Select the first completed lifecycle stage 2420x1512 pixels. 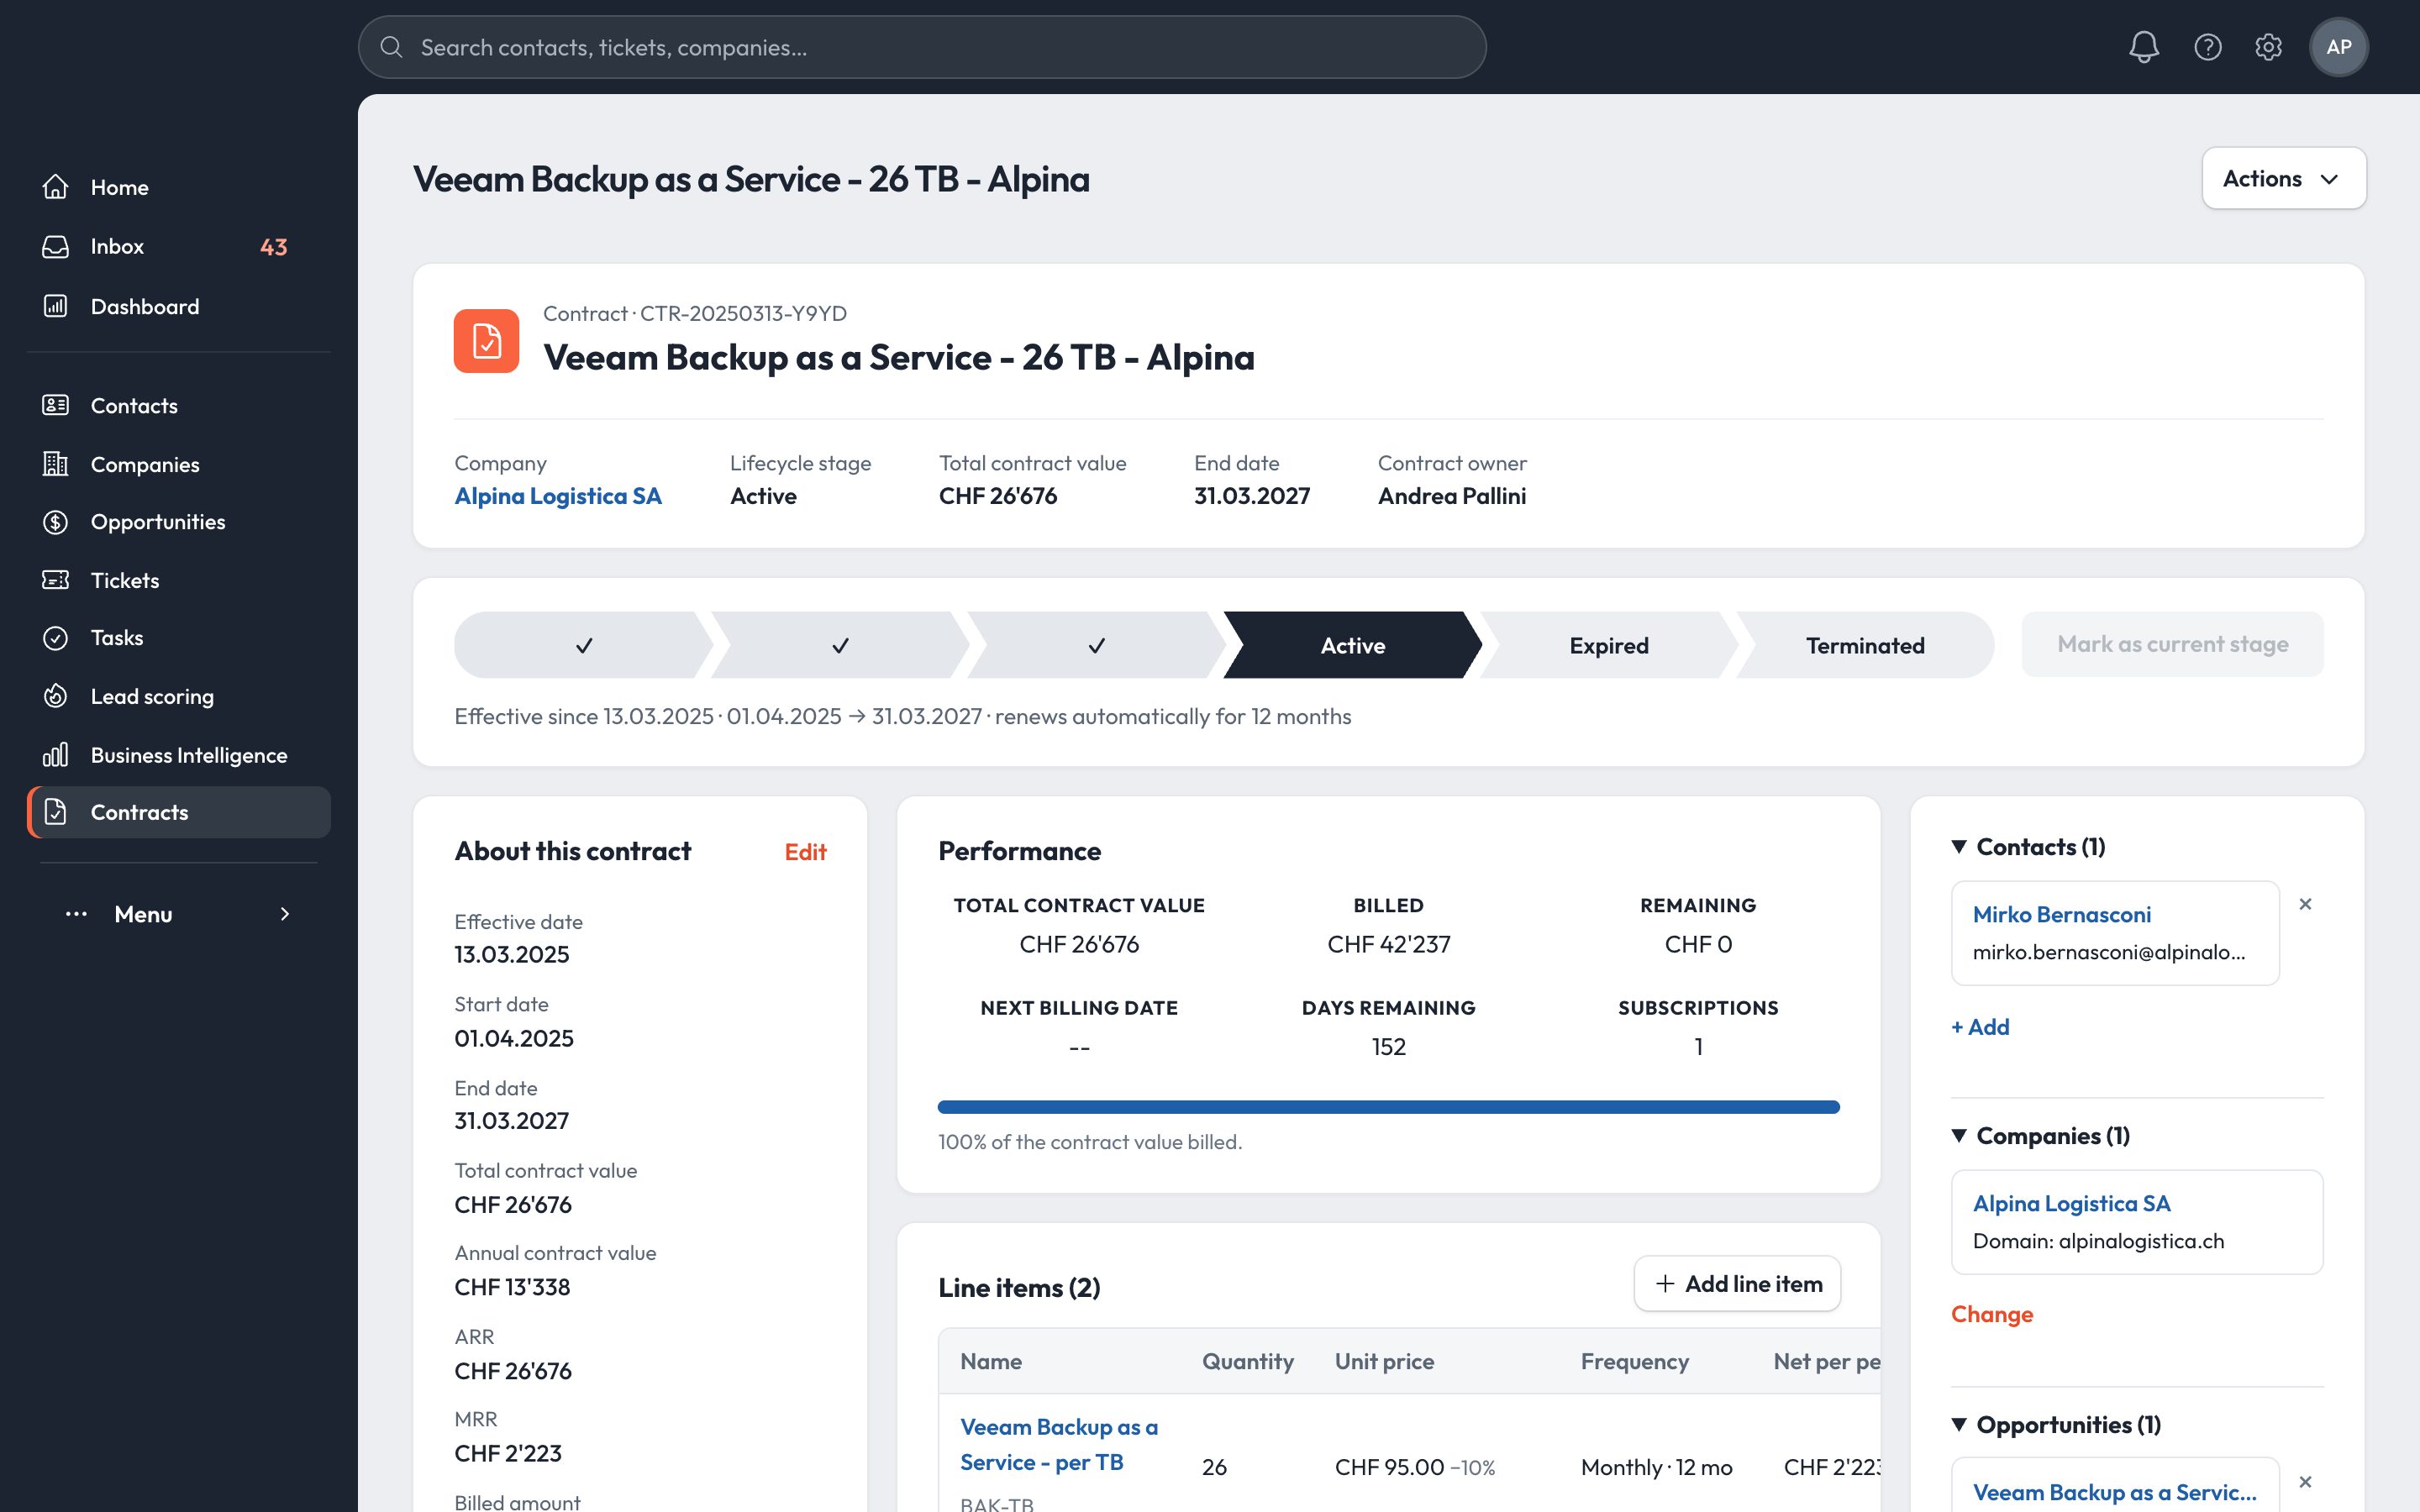tap(584, 645)
